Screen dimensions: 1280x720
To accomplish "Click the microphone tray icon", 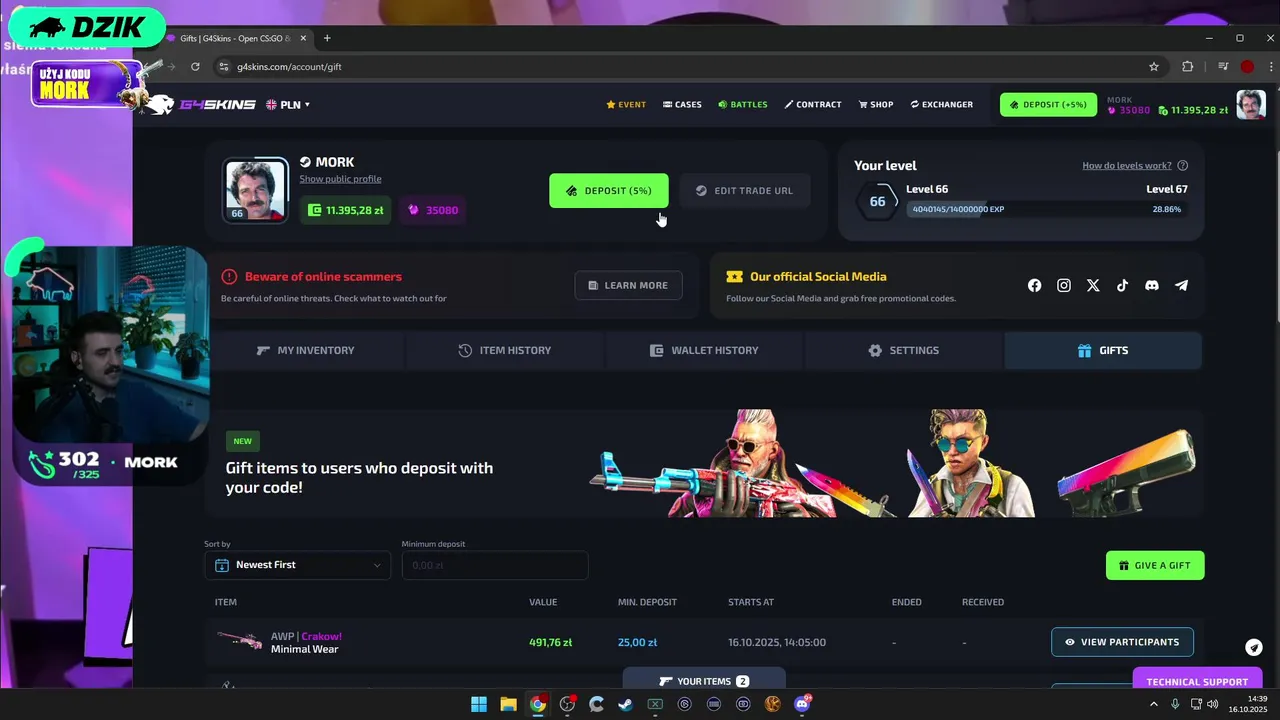I will [1175, 704].
